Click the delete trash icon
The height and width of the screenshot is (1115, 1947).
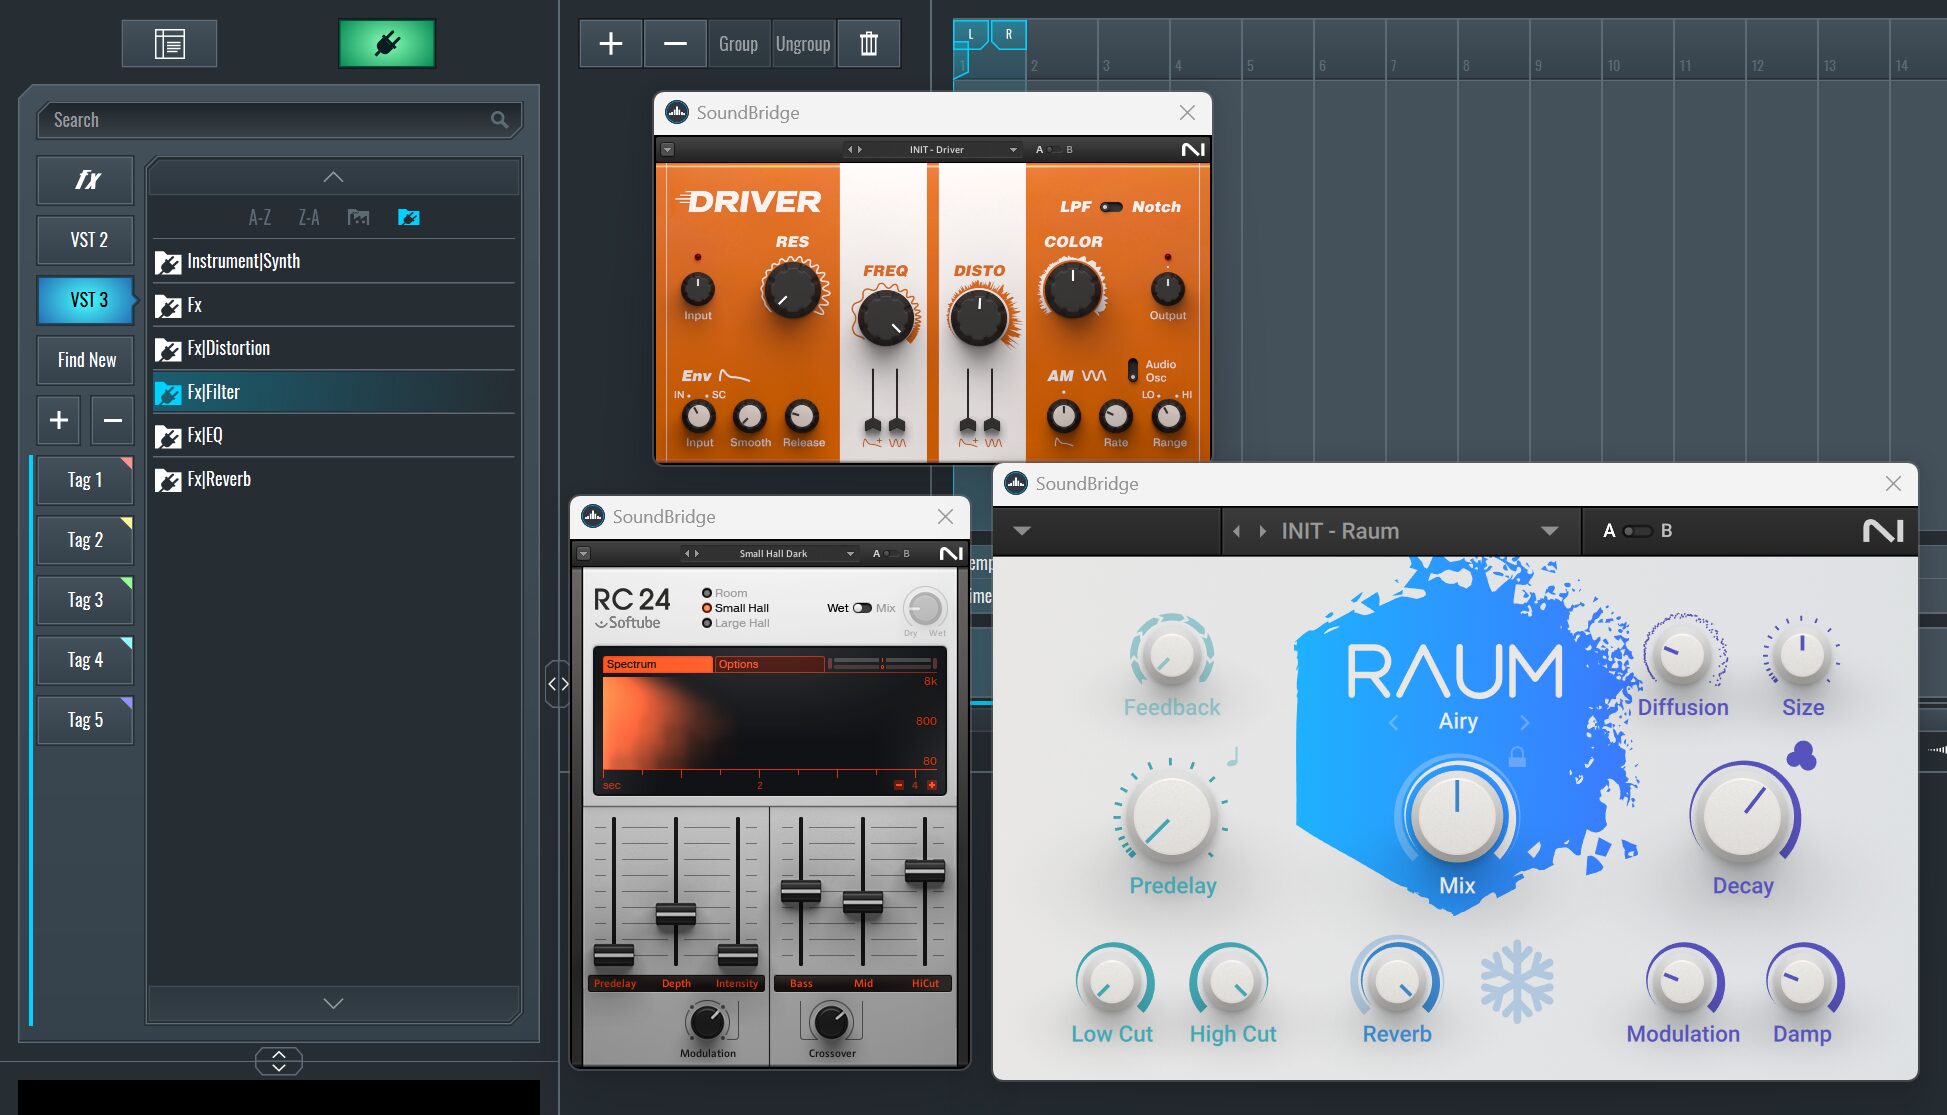[868, 44]
